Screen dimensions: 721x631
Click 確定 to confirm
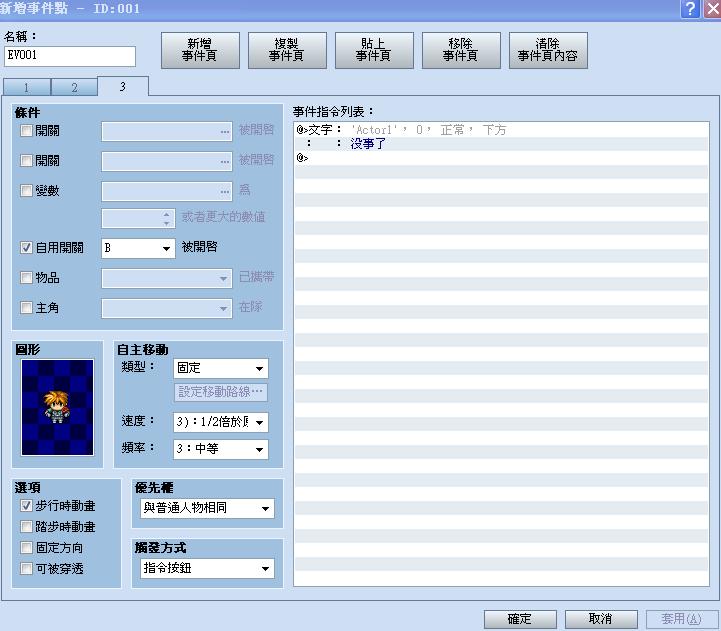520,619
